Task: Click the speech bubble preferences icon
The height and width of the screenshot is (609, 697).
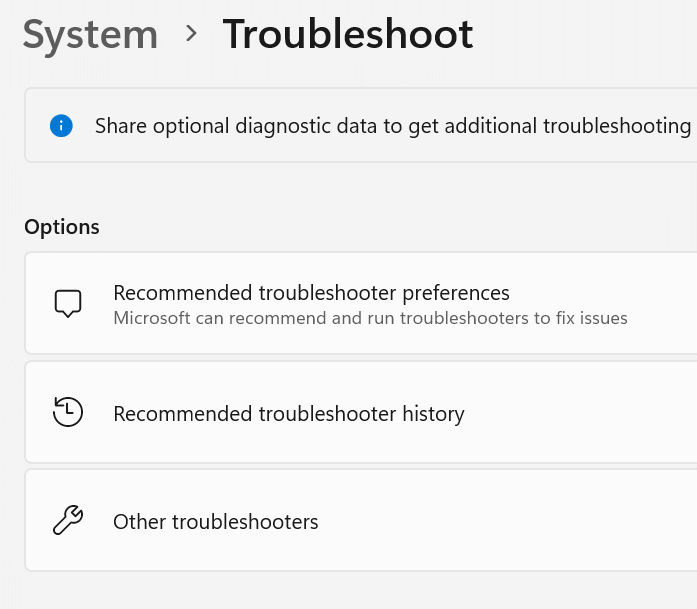Action: click(67, 303)
